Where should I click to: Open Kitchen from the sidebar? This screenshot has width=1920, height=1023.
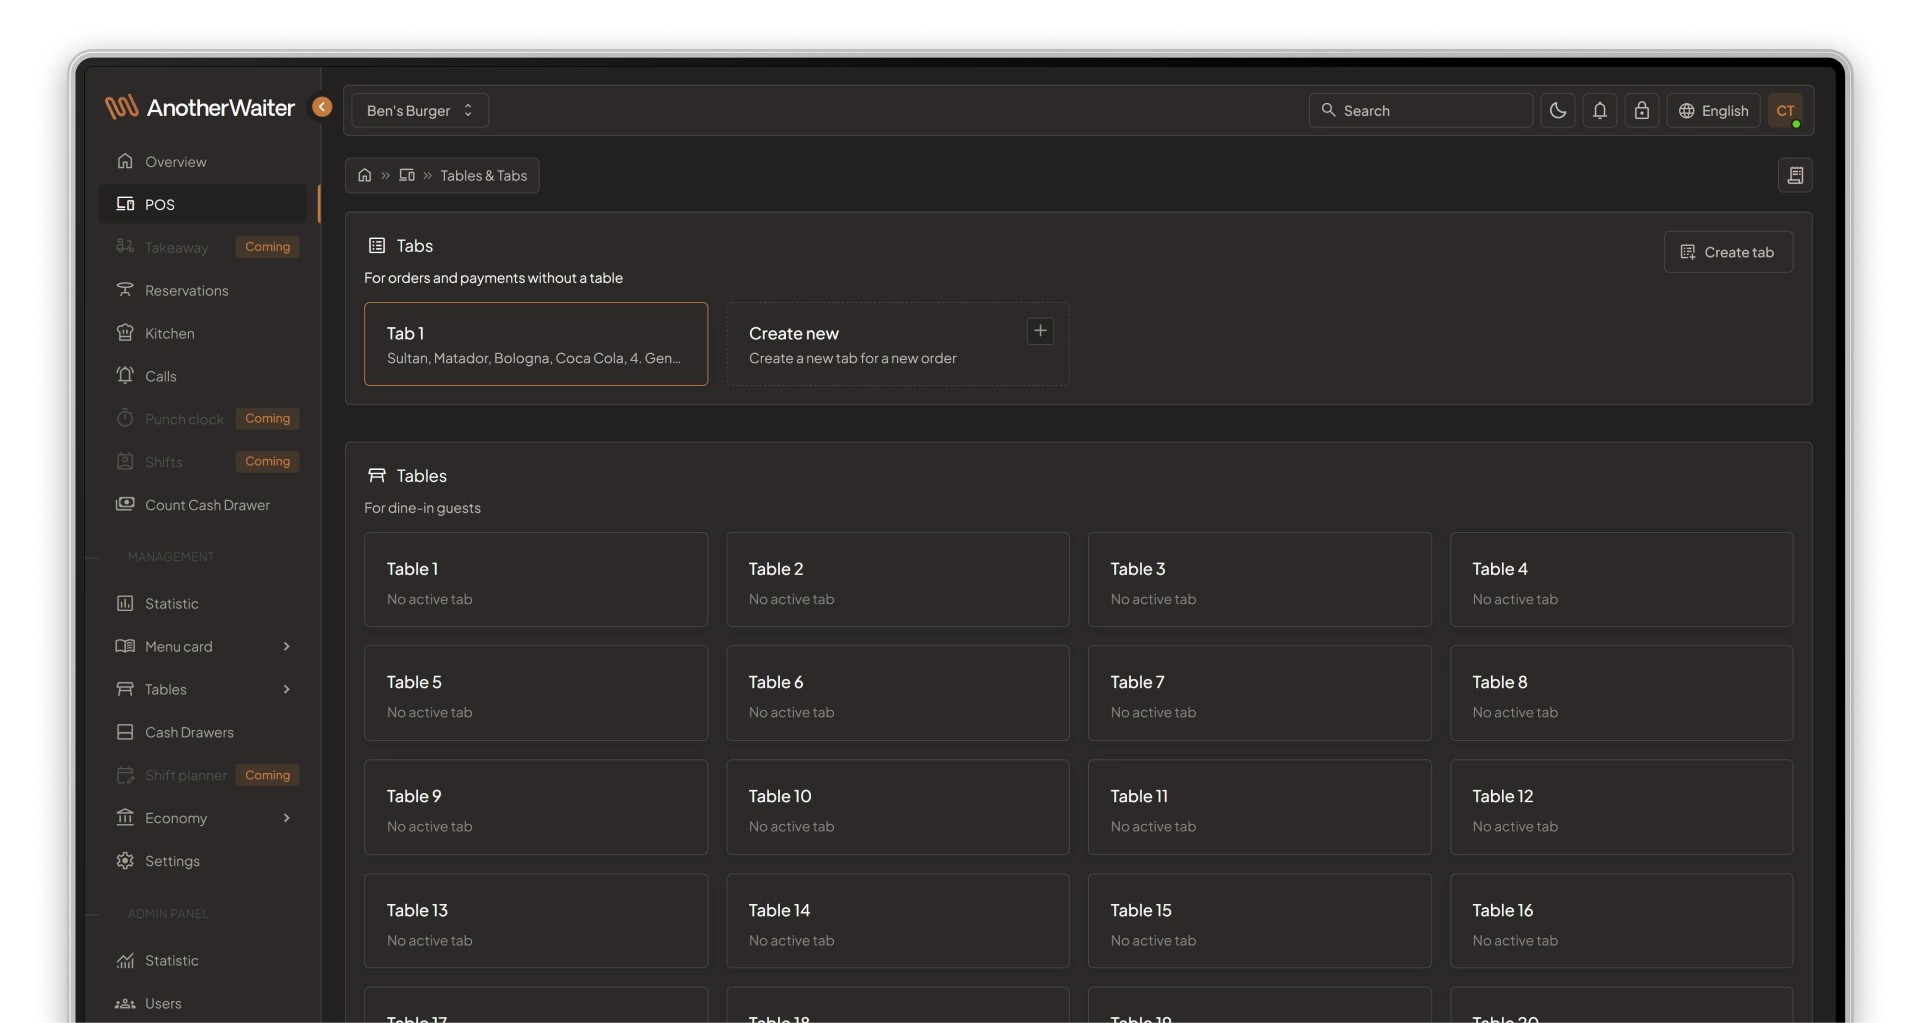click(203, 333)
